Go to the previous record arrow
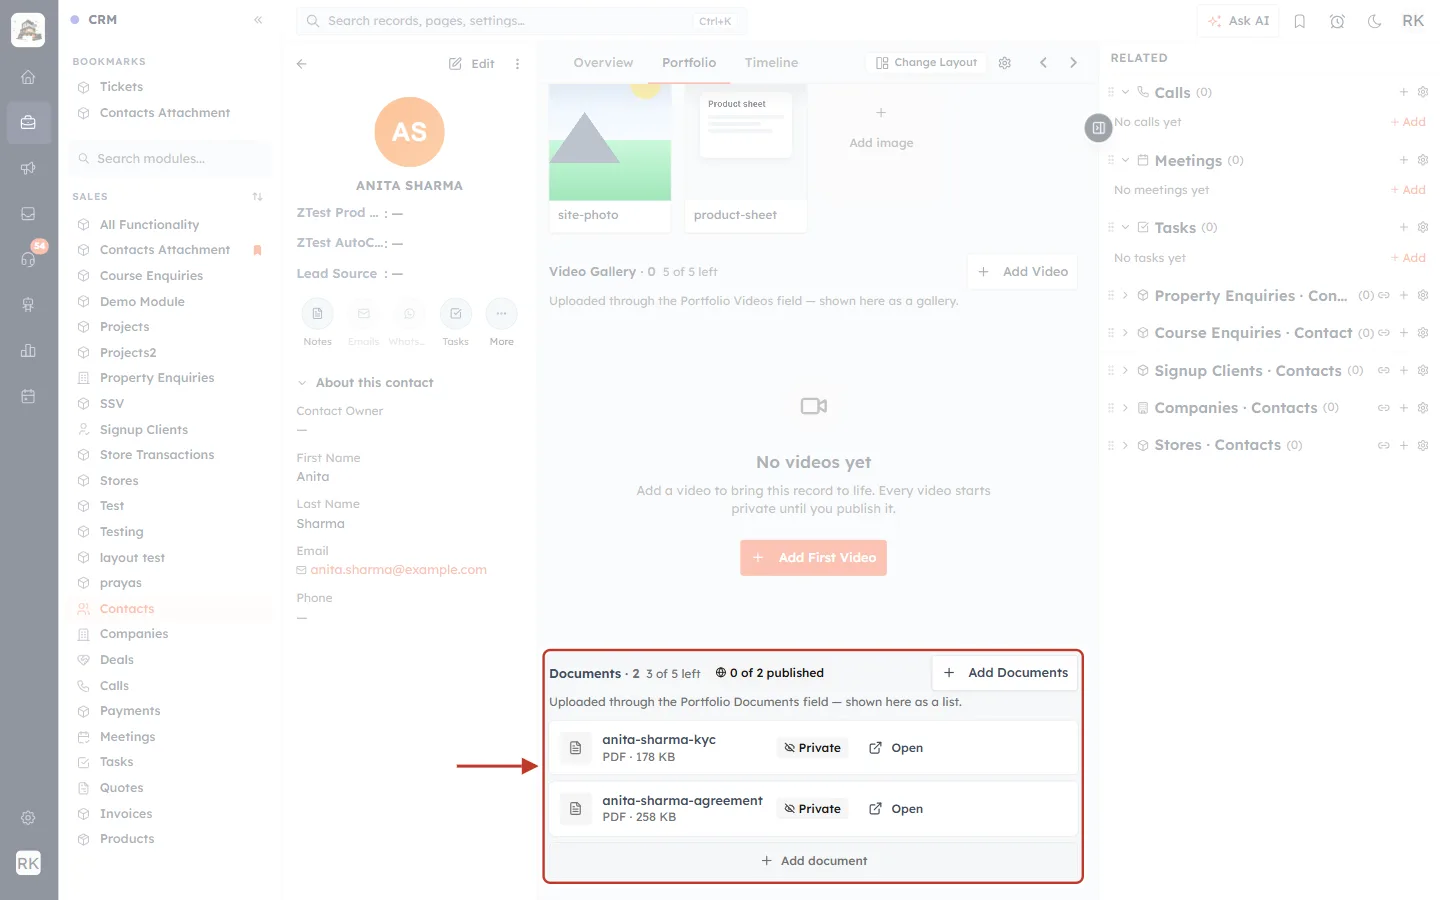1440x900 pixels. point(1043,63)
